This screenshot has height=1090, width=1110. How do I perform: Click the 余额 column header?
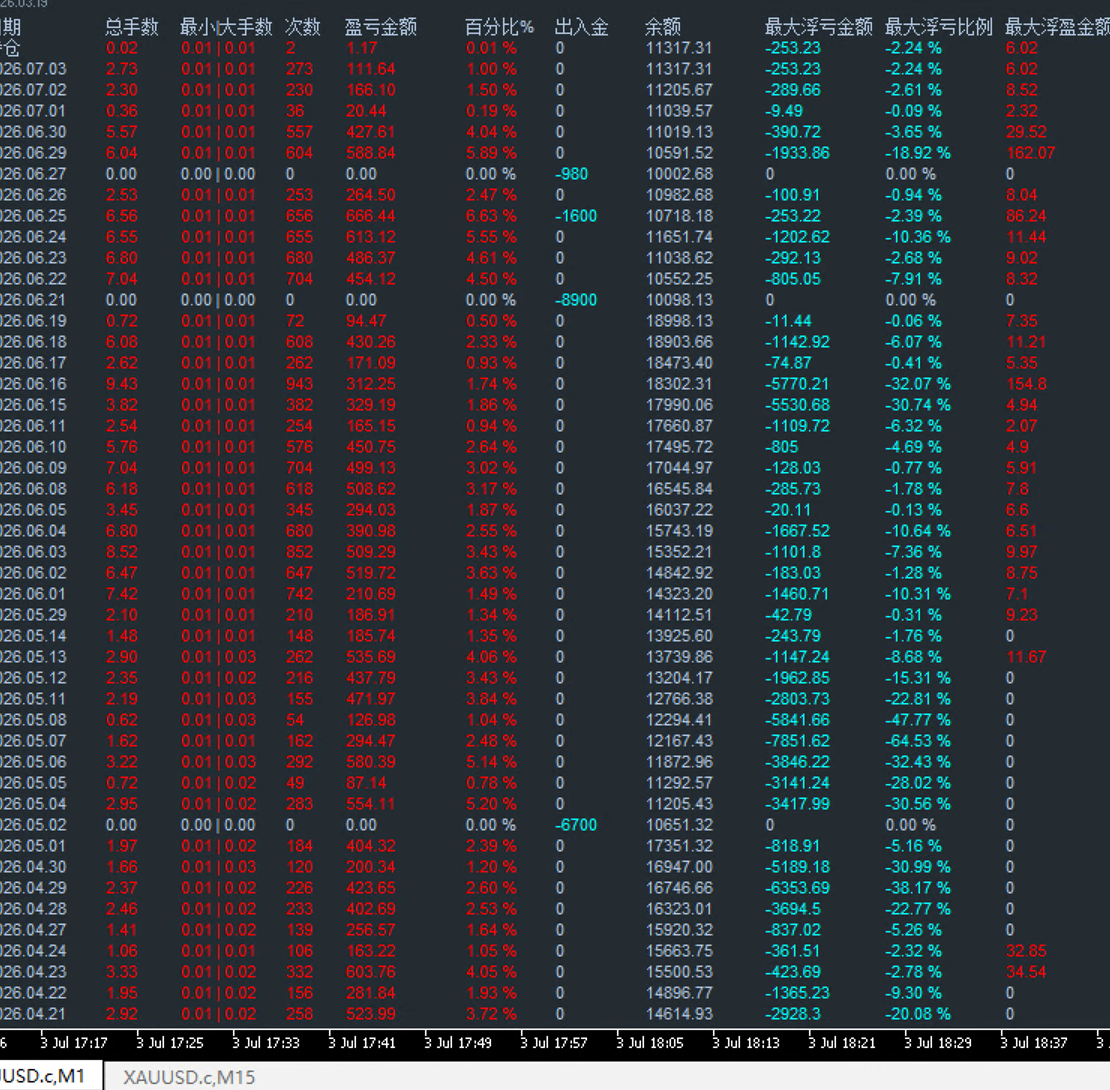(x=663, y=27)
